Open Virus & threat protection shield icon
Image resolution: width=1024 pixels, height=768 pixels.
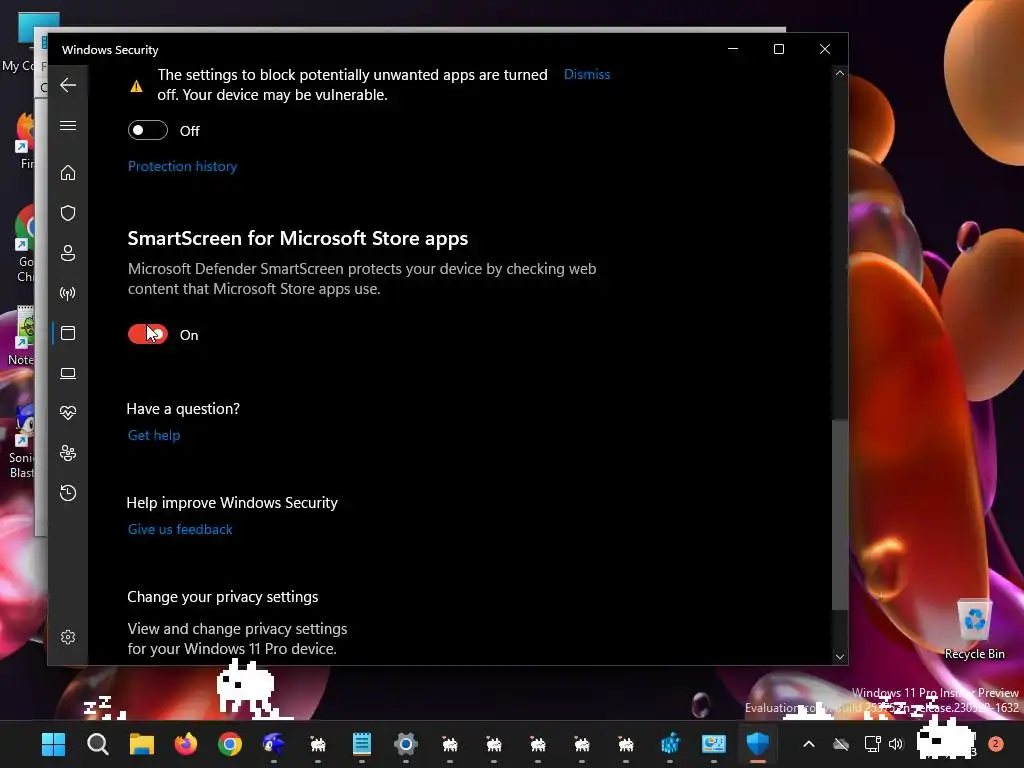68,213
